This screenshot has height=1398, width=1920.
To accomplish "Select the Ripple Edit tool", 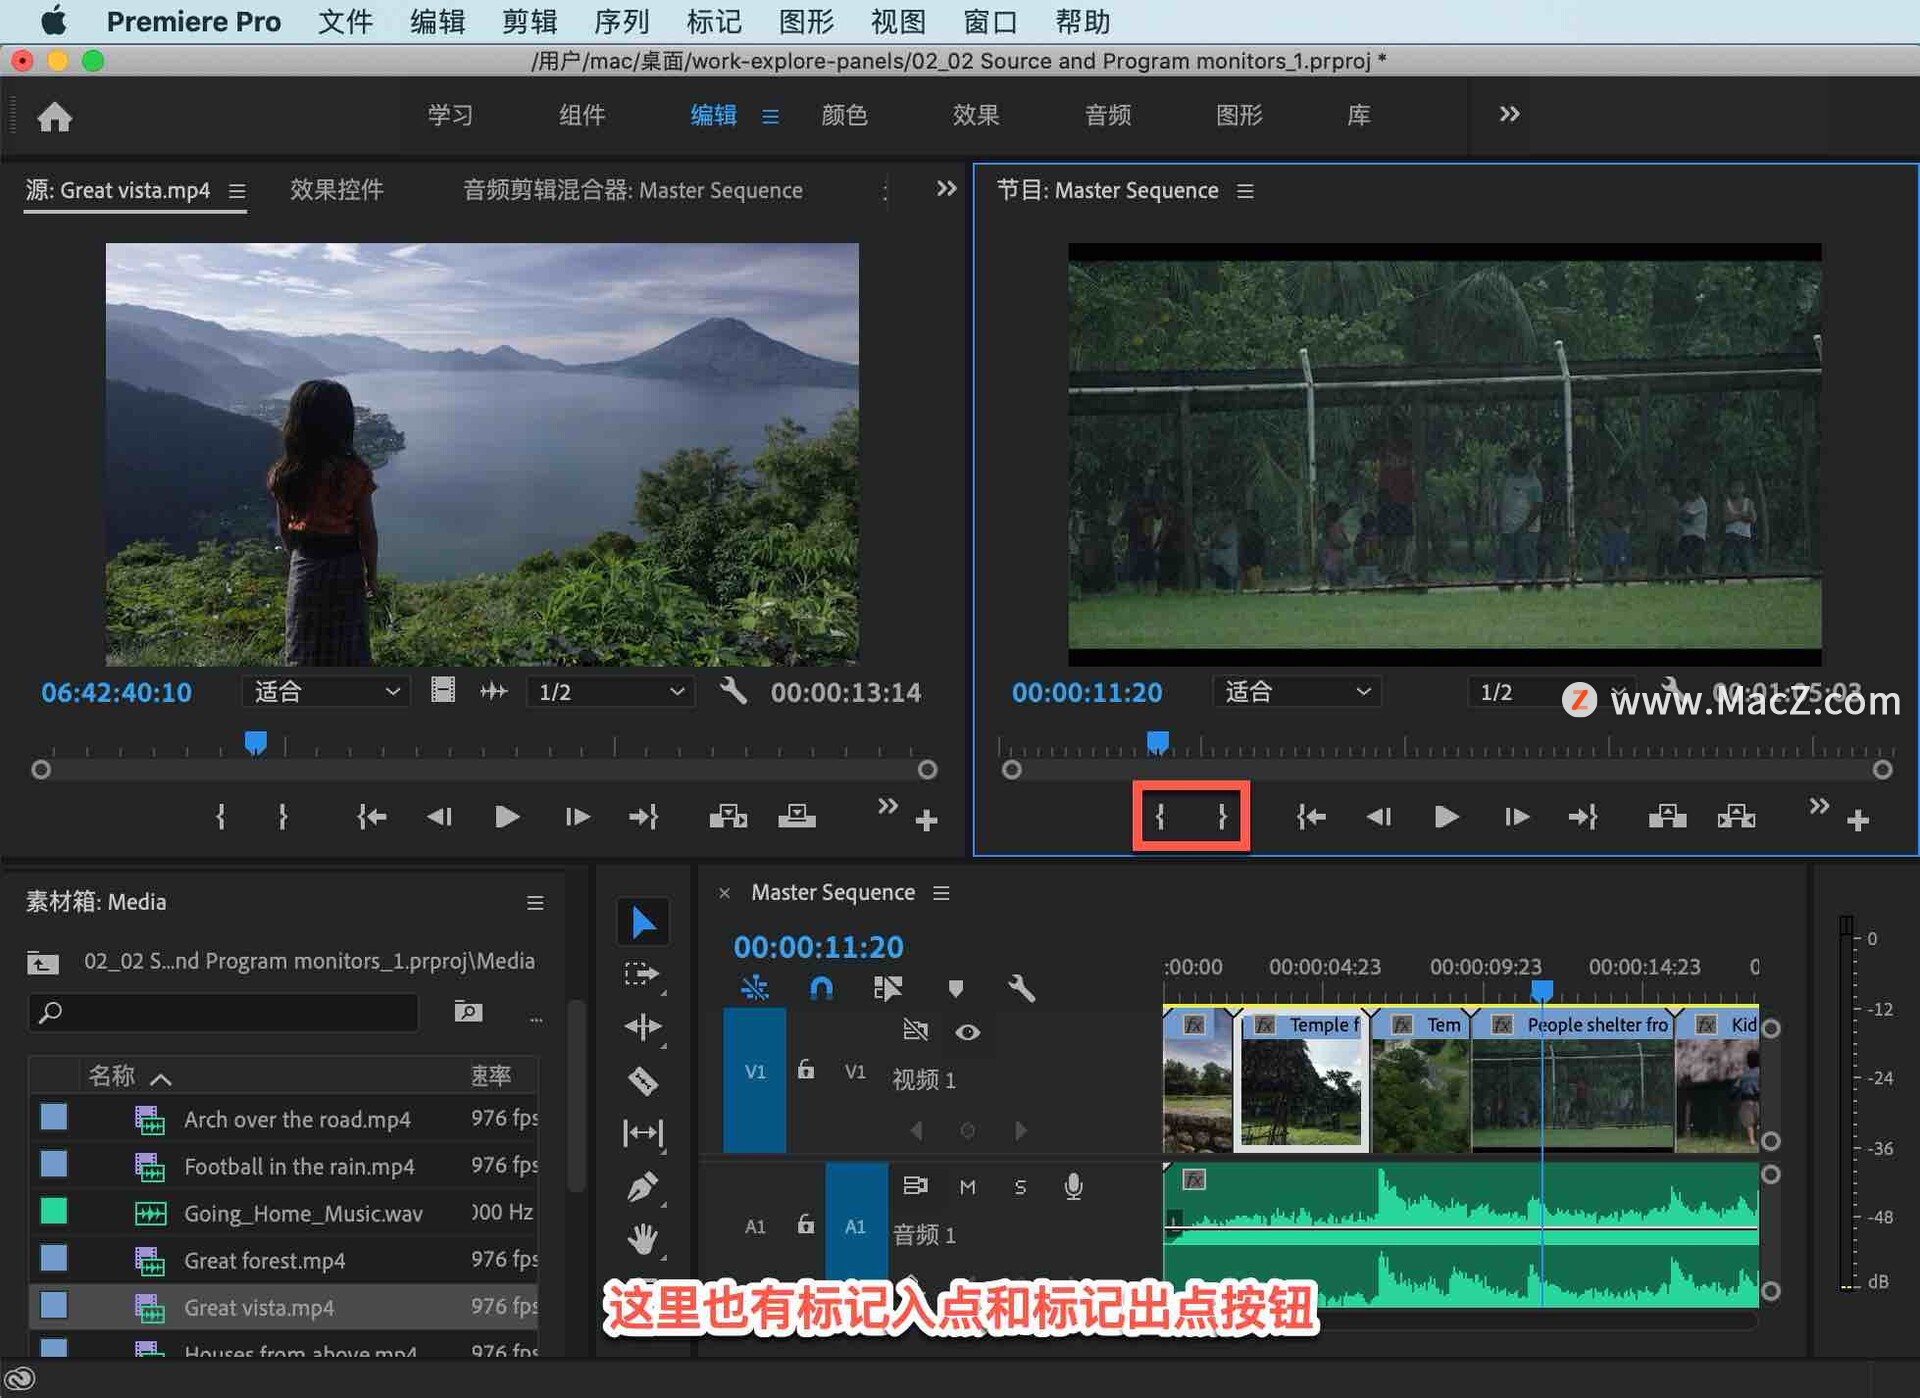I will 643,1027.
